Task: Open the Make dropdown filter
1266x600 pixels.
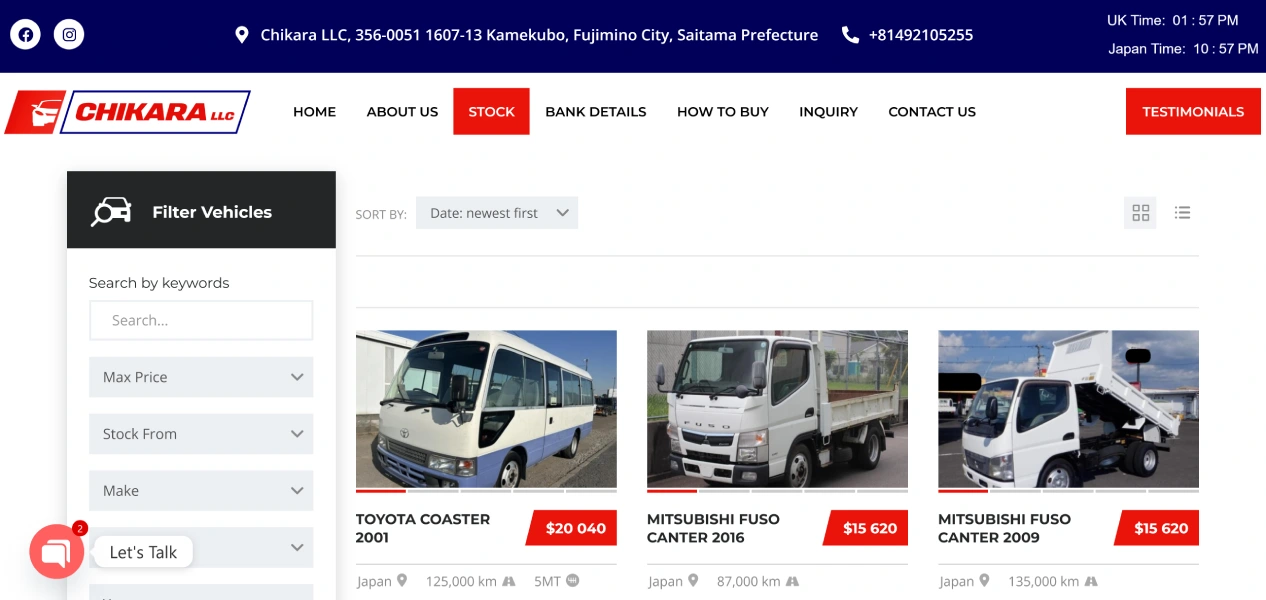Action: (201, 491)
